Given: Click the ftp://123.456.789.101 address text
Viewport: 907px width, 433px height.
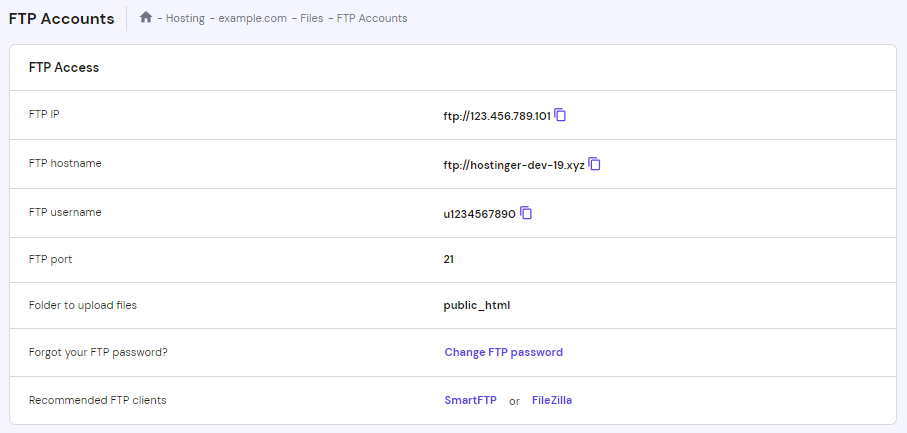Looking at the screenshot, I should click(x=497, y=116).
